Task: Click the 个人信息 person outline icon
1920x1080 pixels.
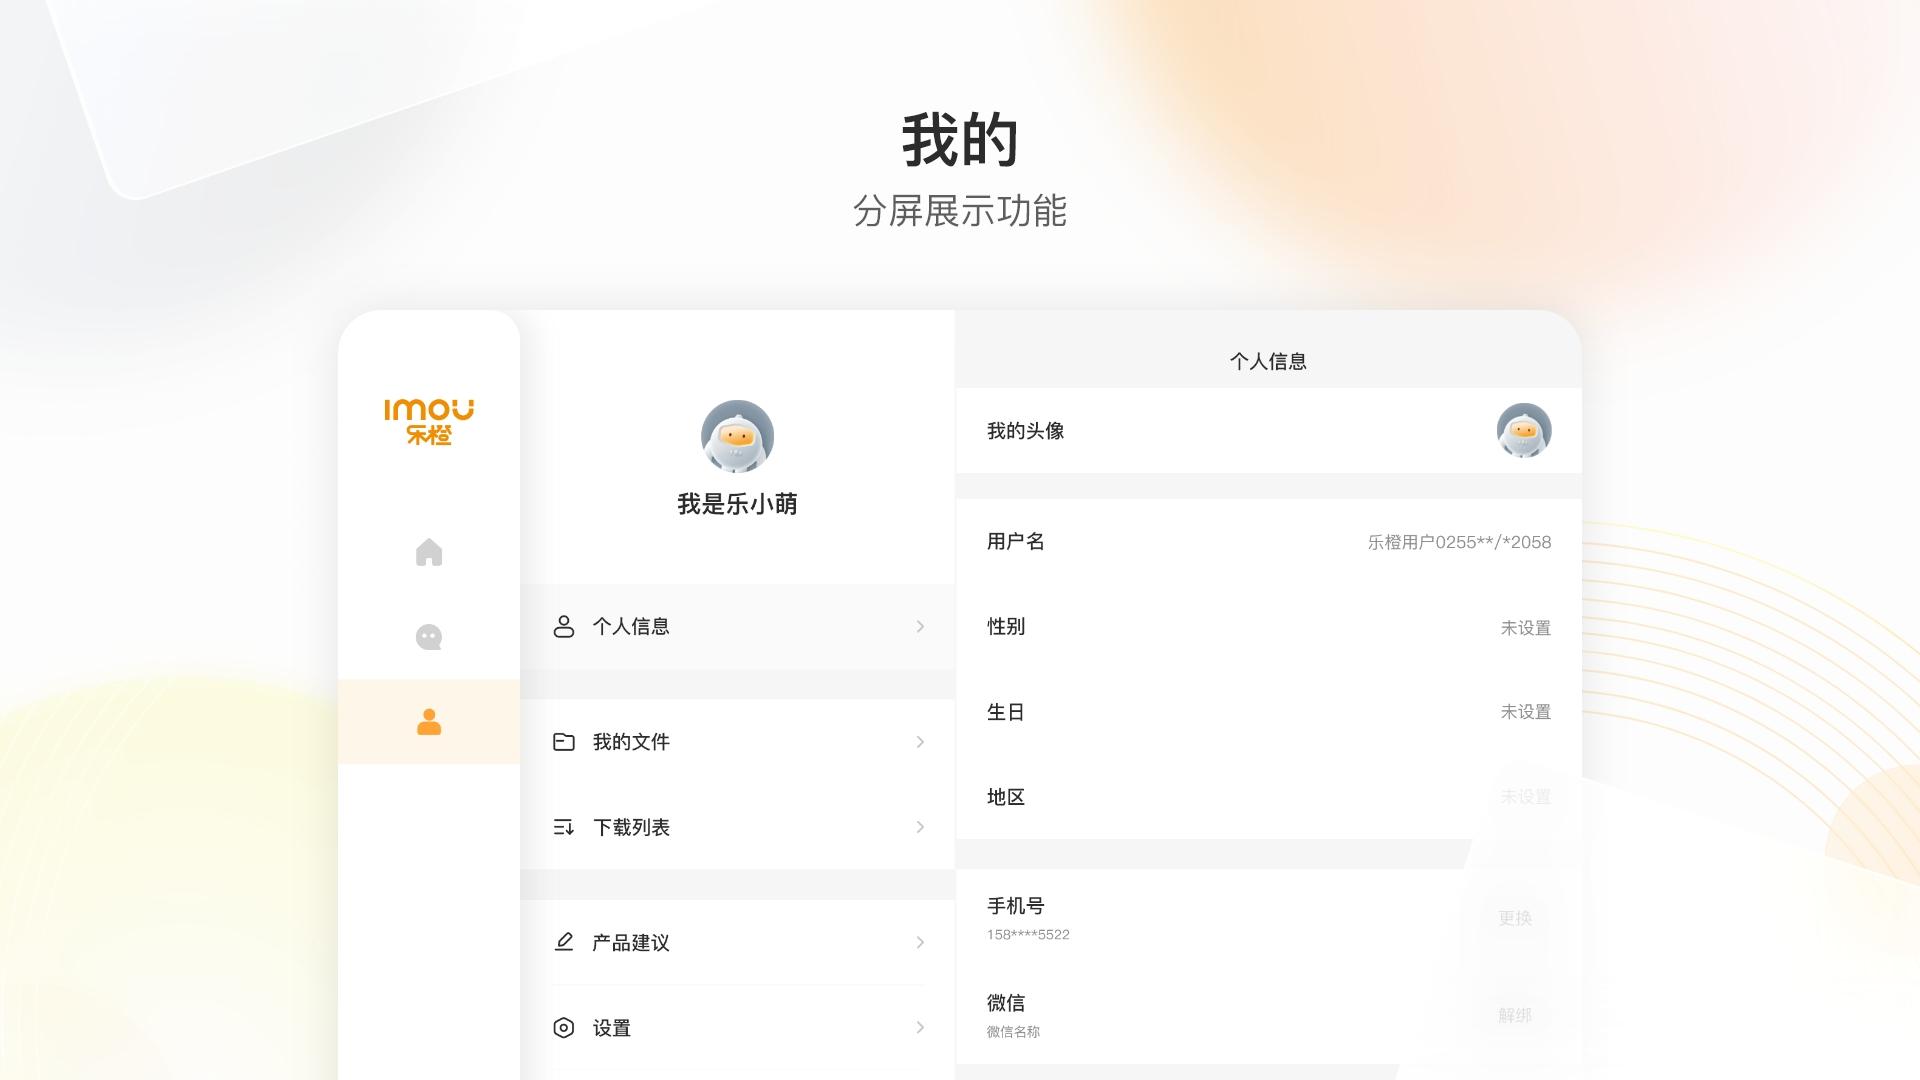Action: 564,627
